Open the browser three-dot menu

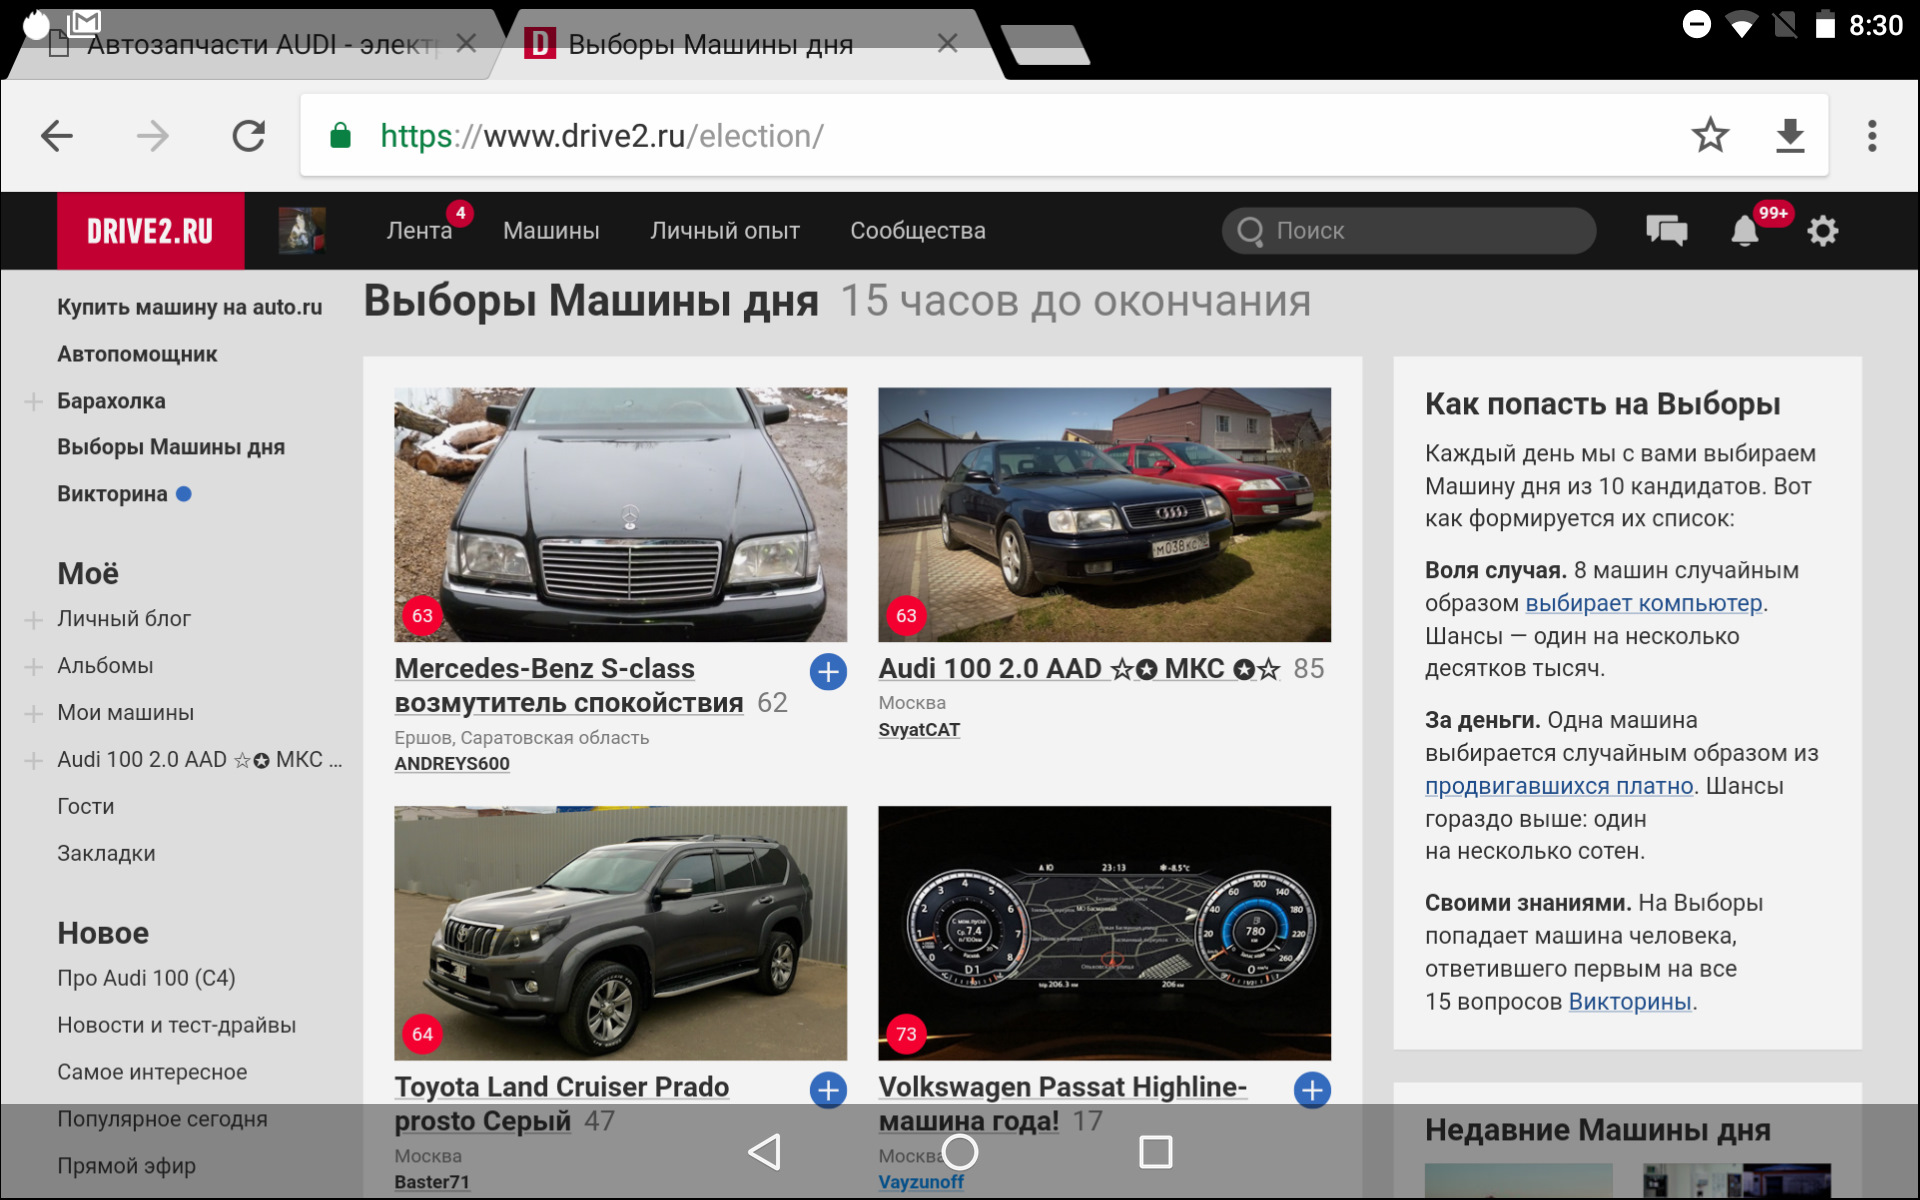1872,135
